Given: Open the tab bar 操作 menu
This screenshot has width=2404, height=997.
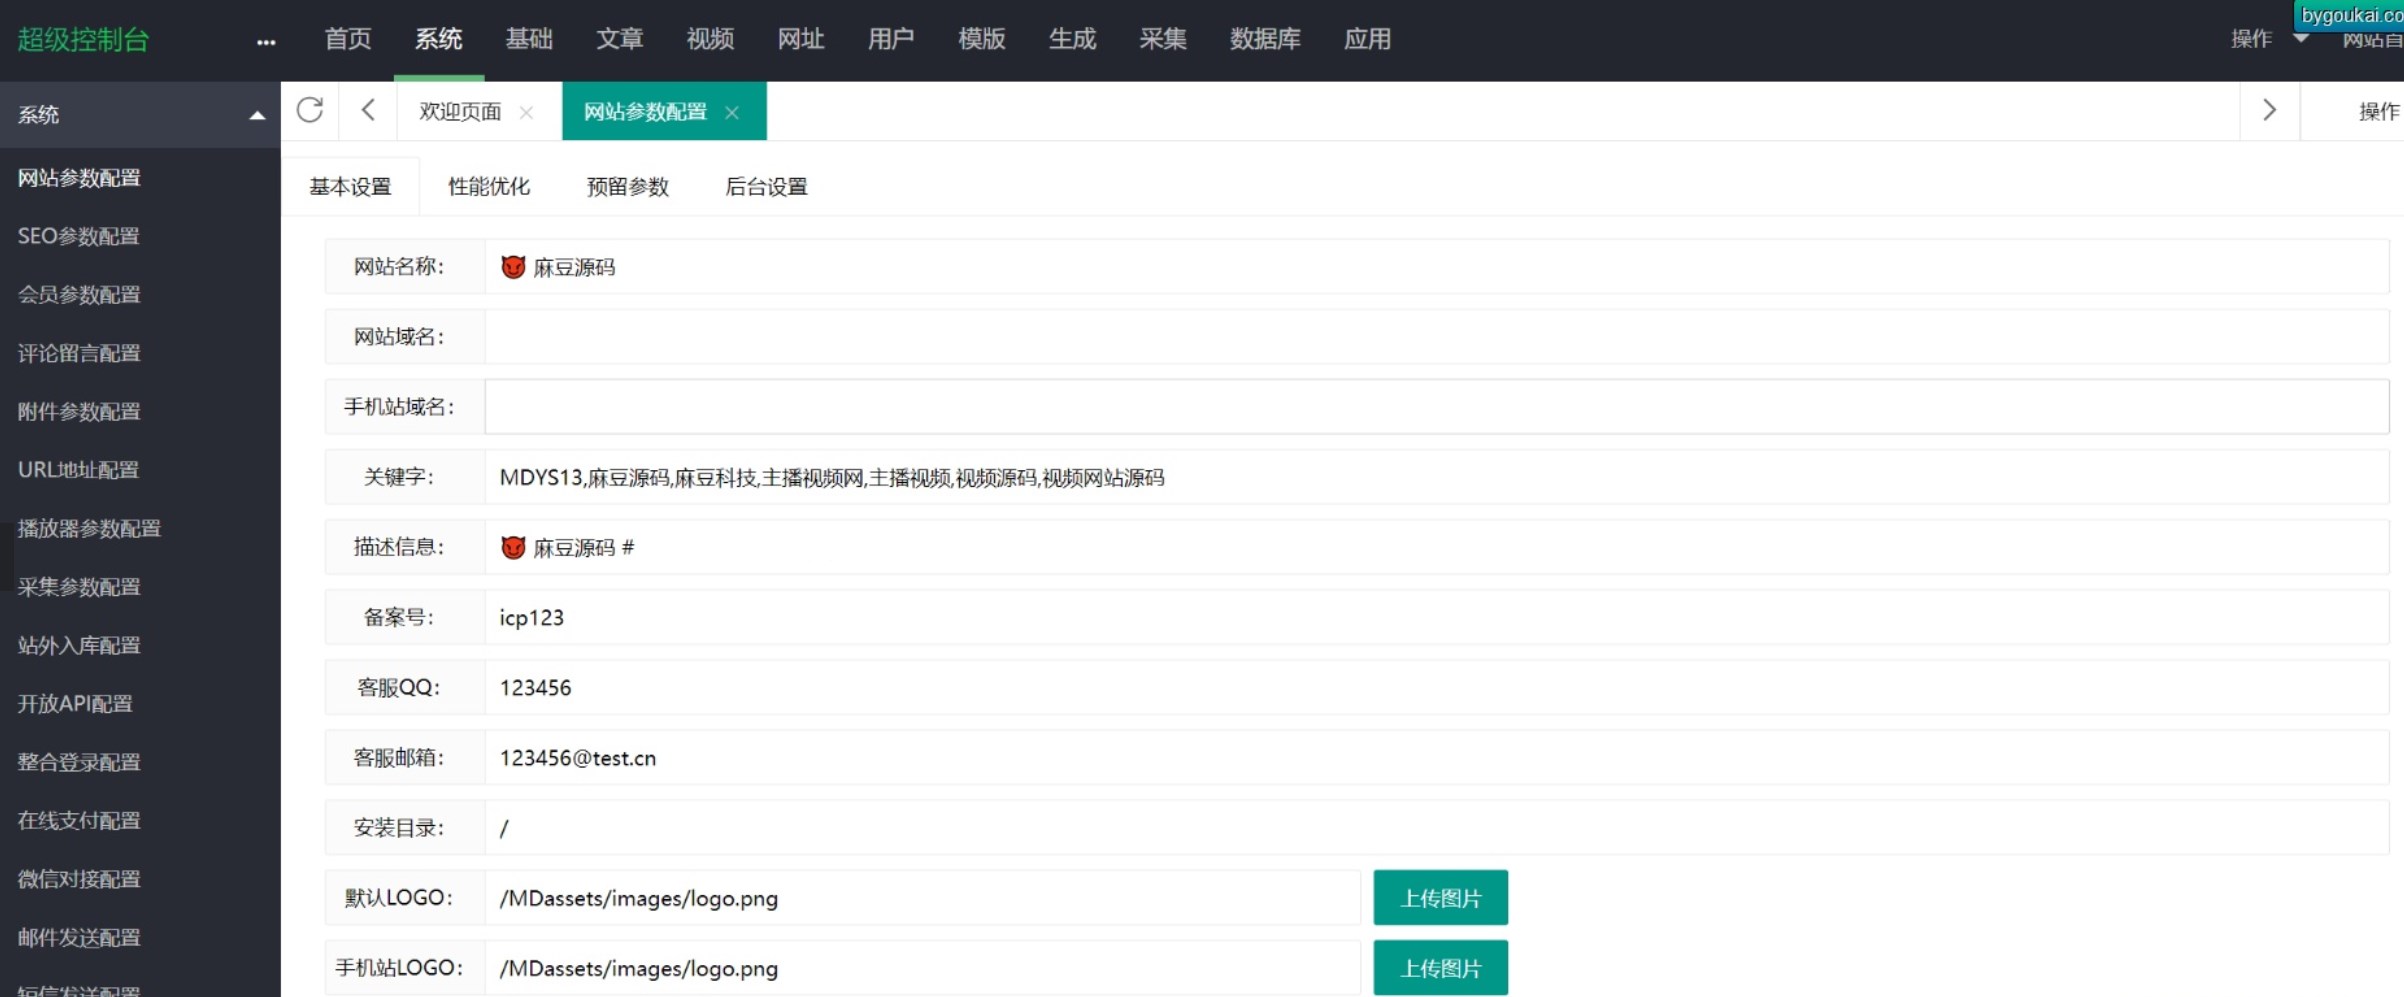Looking at the screenshot, I should [x=2378, y=111].
